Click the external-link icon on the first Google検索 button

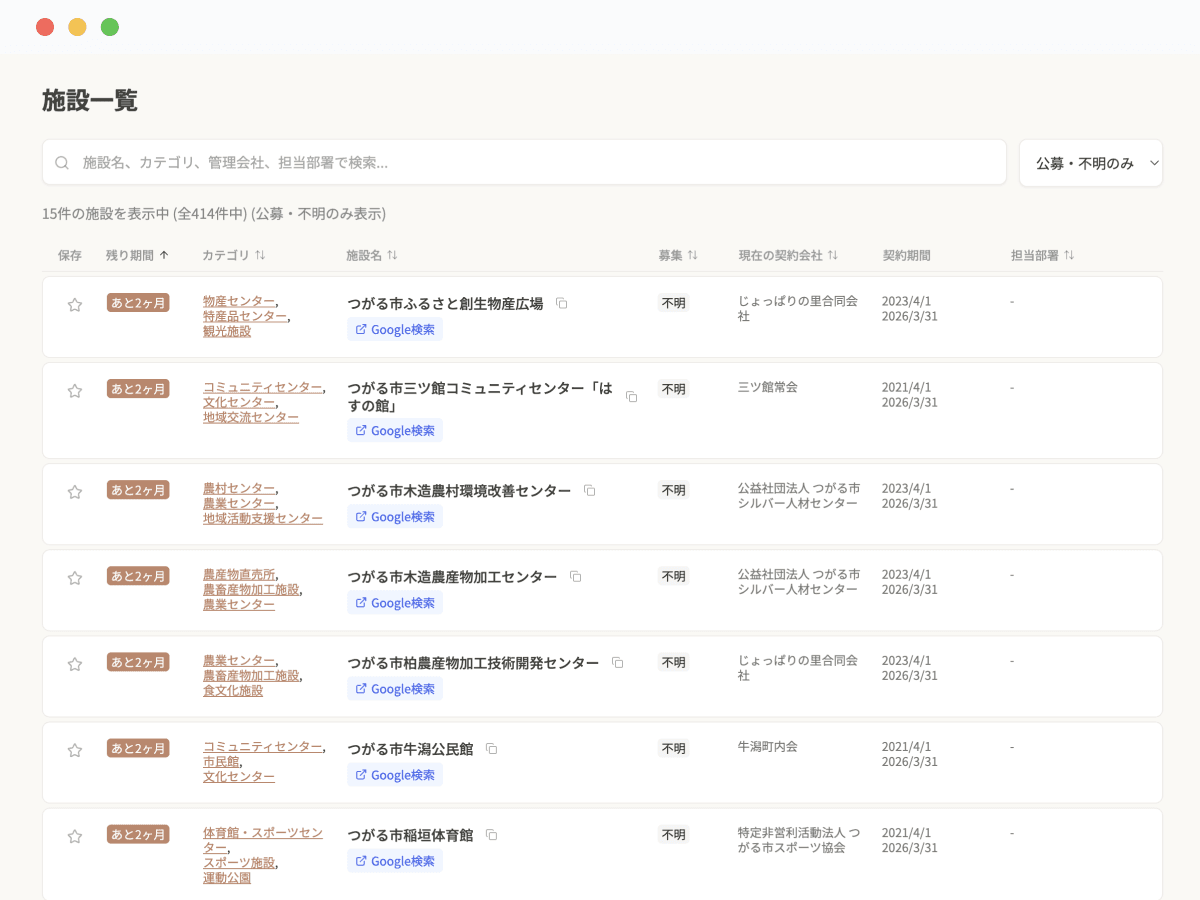(361, 328)
